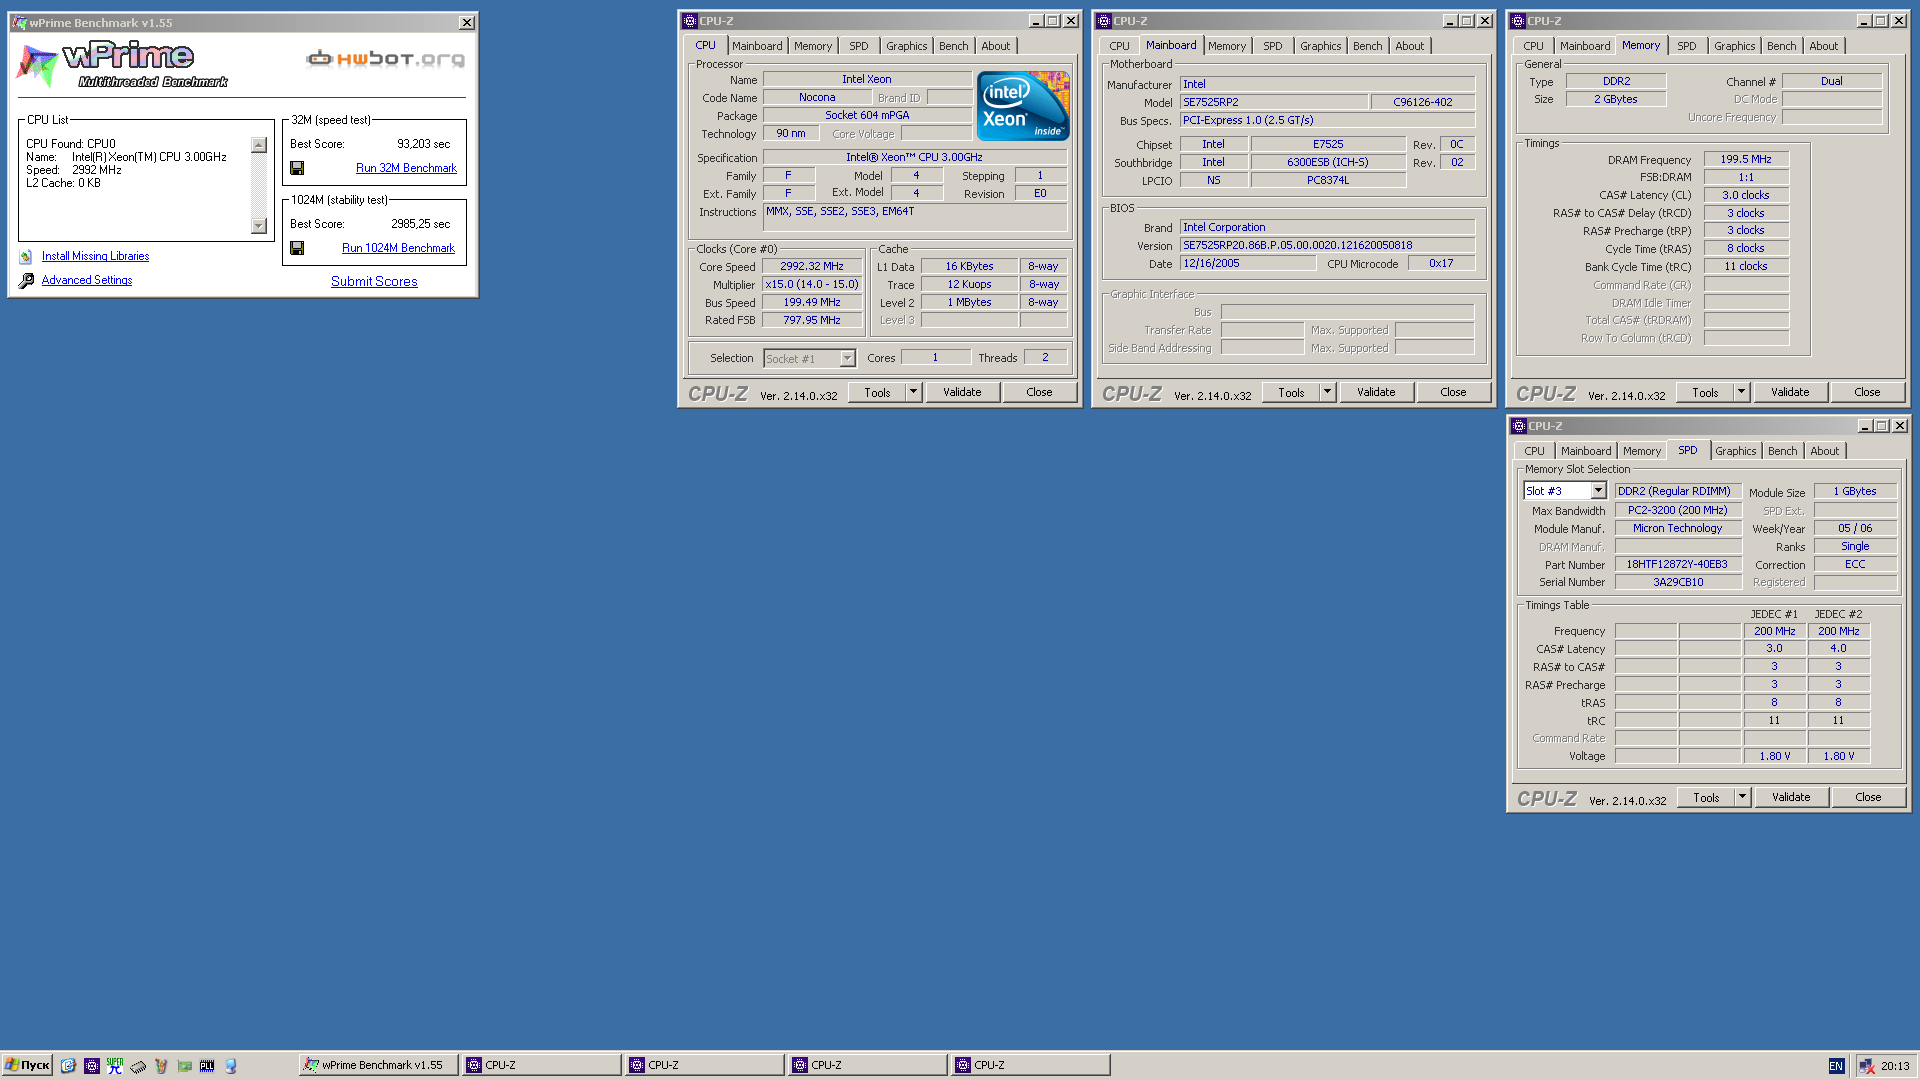1920x1080 pixels.
Task: Open Advanced Settings link
Action: coord(87,281)
